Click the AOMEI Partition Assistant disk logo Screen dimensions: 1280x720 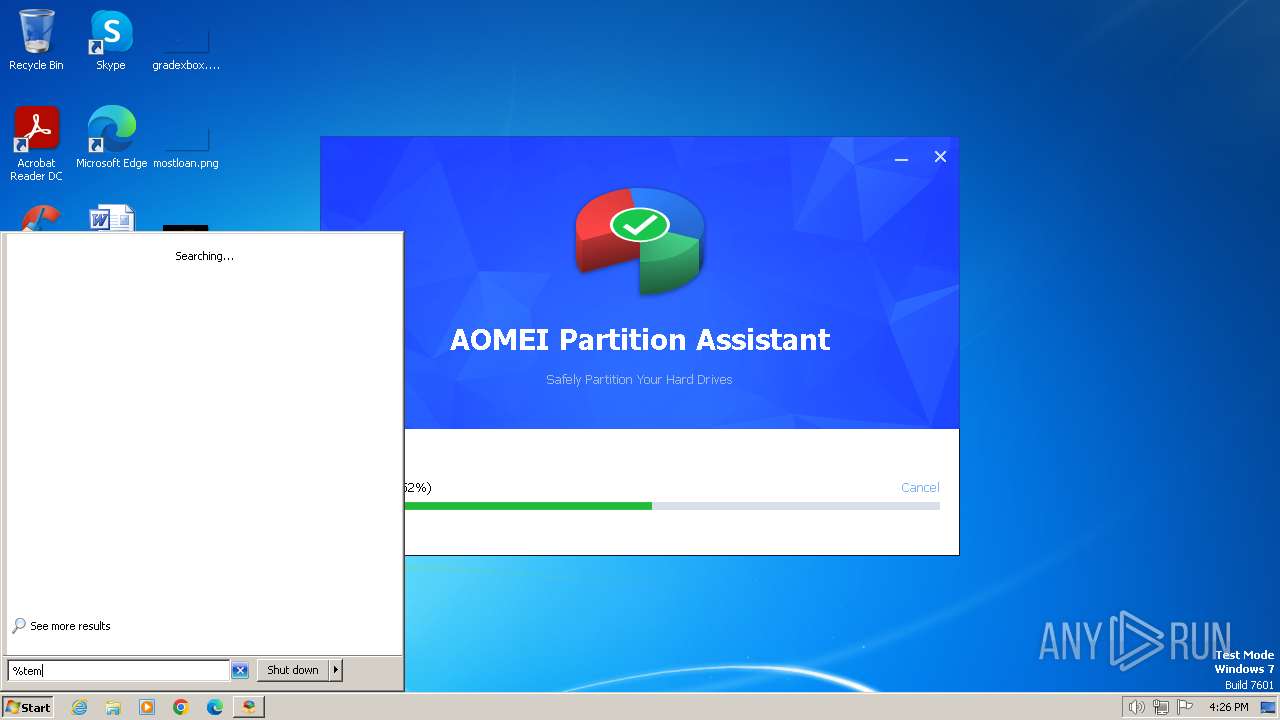coord(640,240)
